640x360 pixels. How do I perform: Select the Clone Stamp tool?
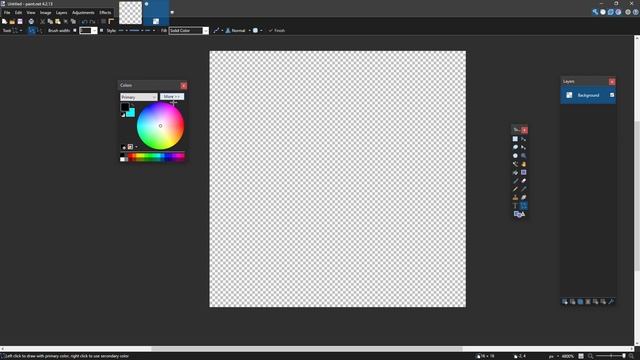(x=515, y=198)
